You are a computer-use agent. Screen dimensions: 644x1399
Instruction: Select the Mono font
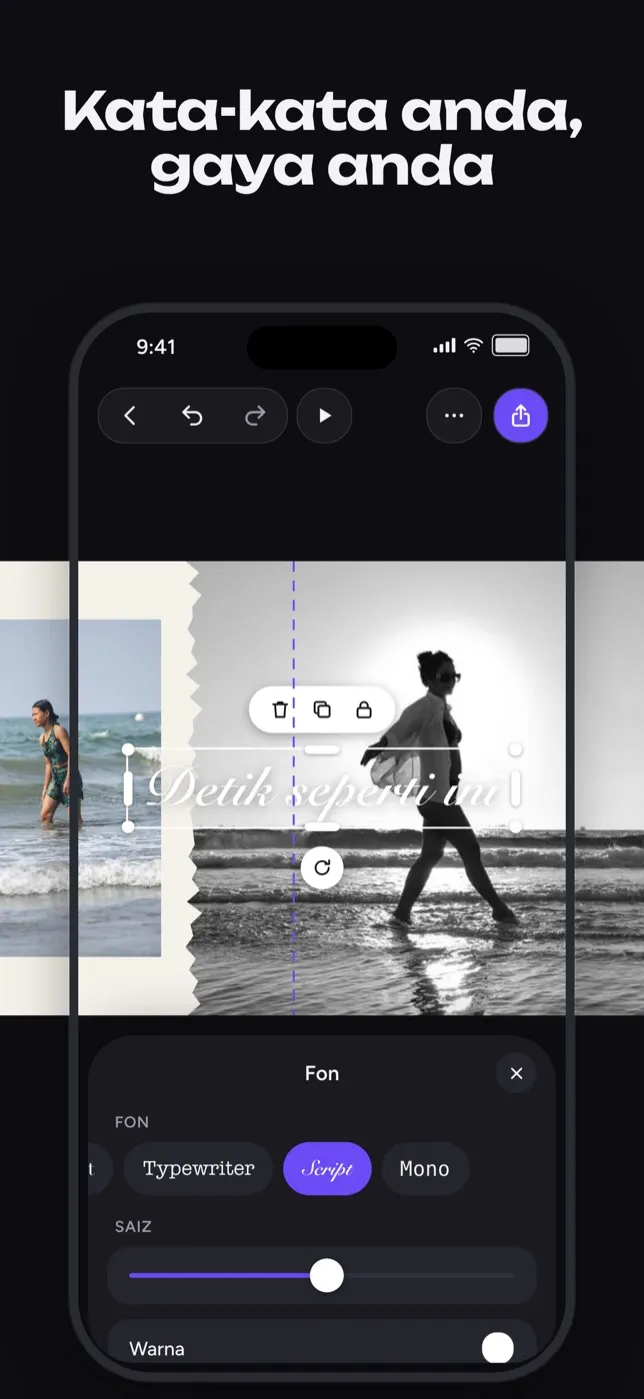(425, 1169)
